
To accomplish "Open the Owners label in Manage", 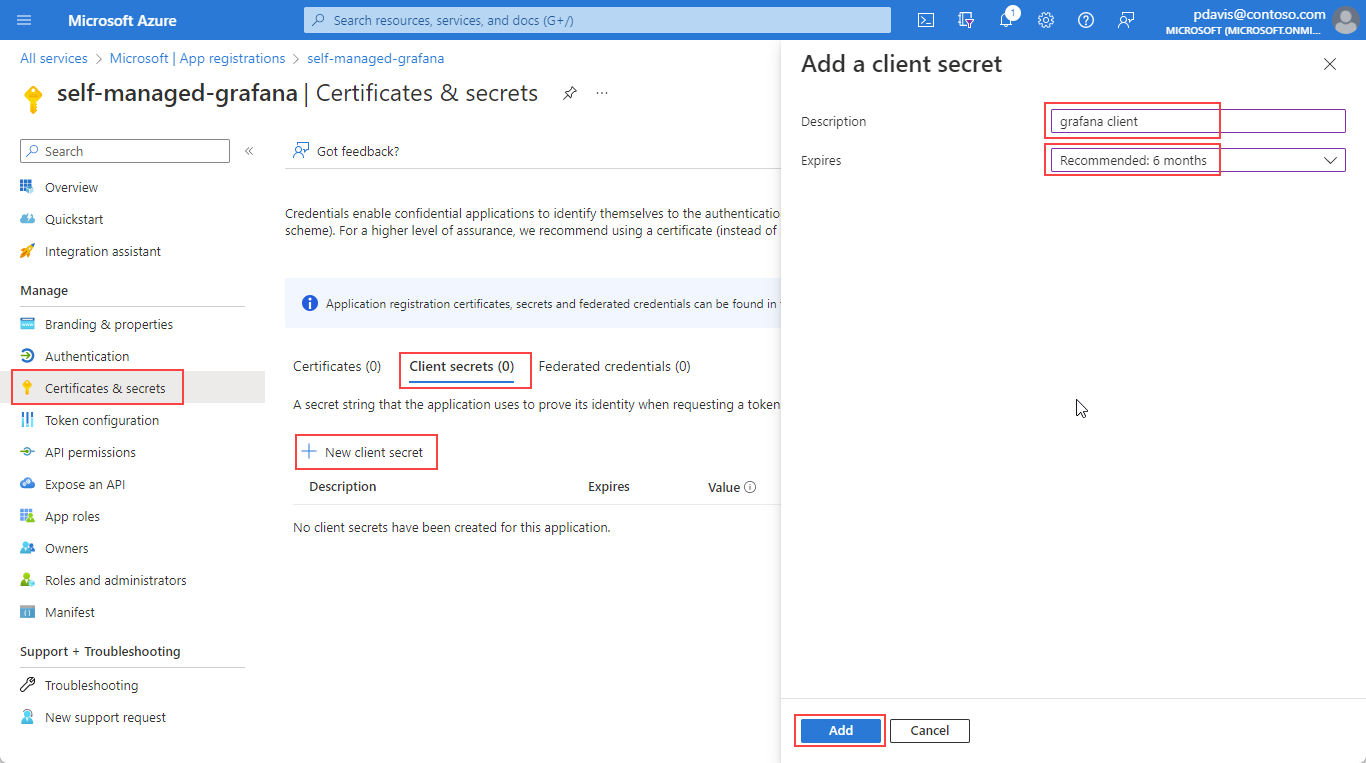I will tap(67, 548).
